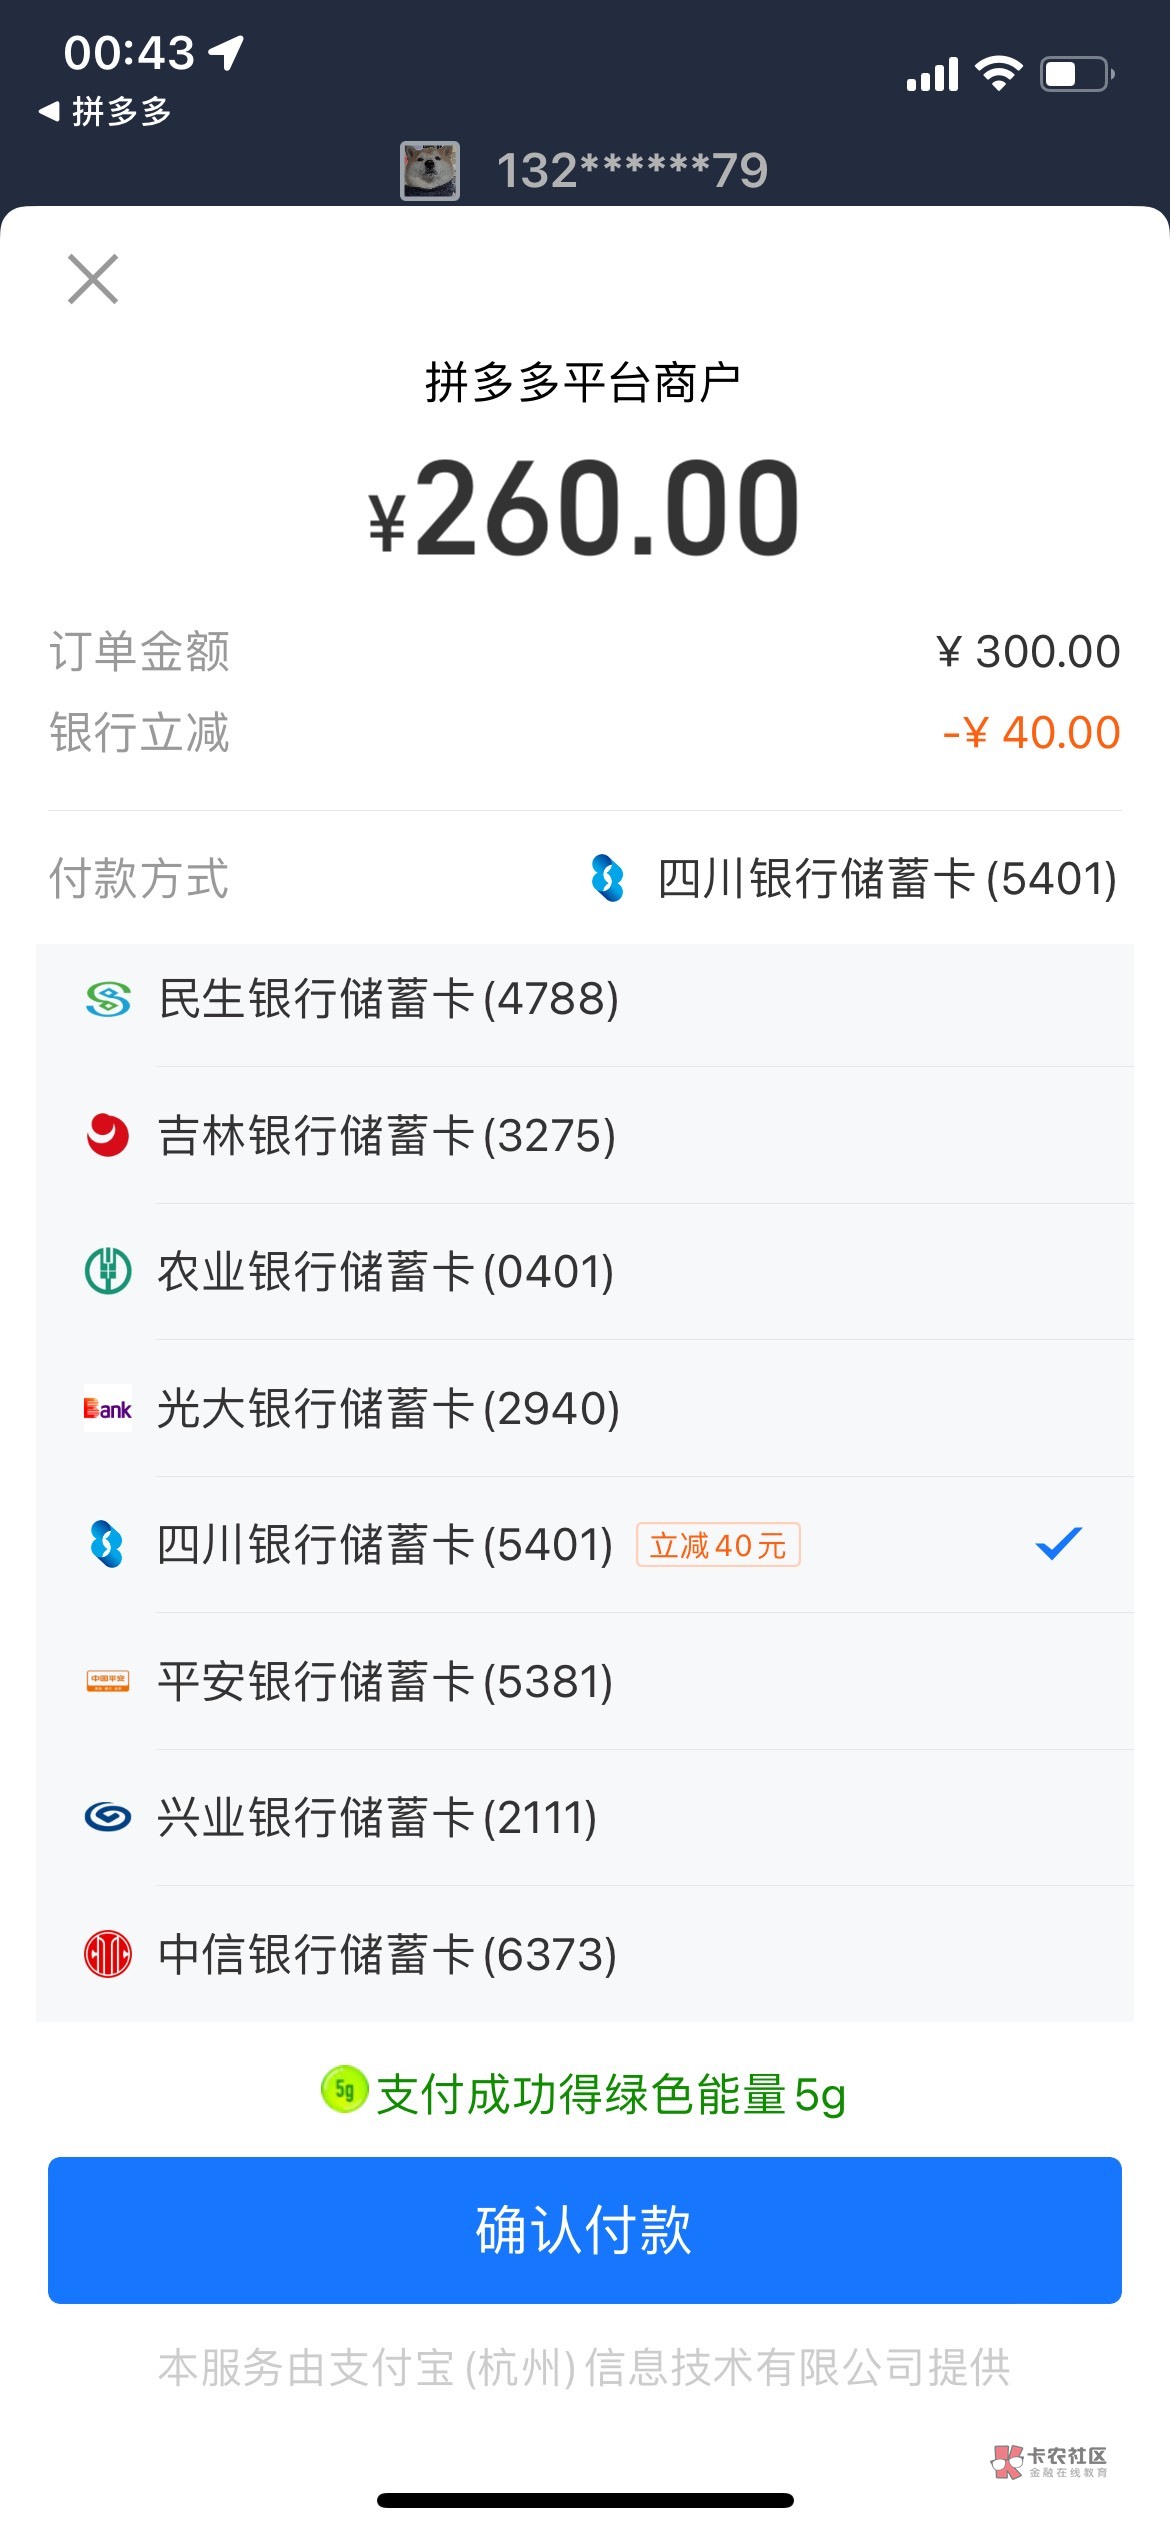The width and height of the screenshot is (1170, 2532).
Task: Select 民生银行储蓄卡 (4788) as payment card
Action: (389, 999)
